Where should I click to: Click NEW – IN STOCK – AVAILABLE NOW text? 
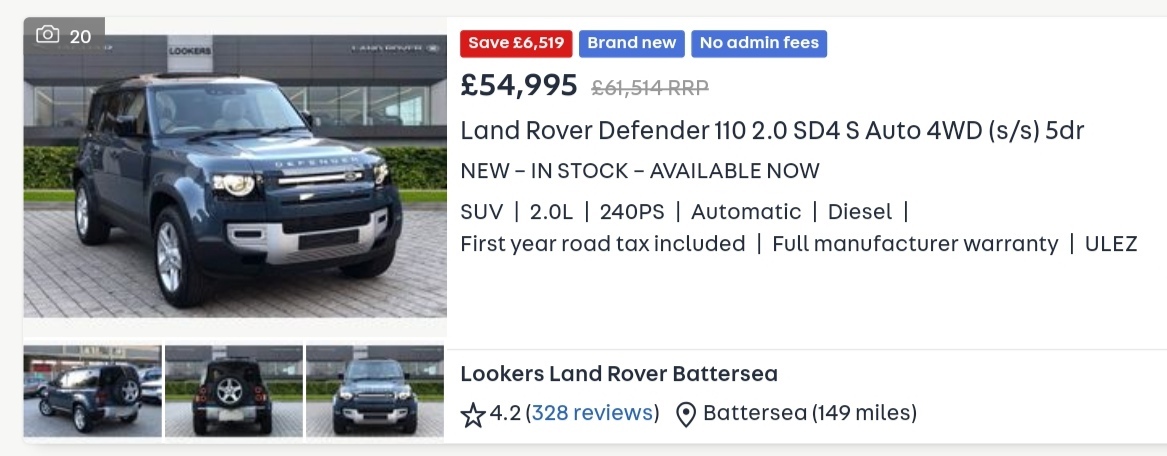640,171
